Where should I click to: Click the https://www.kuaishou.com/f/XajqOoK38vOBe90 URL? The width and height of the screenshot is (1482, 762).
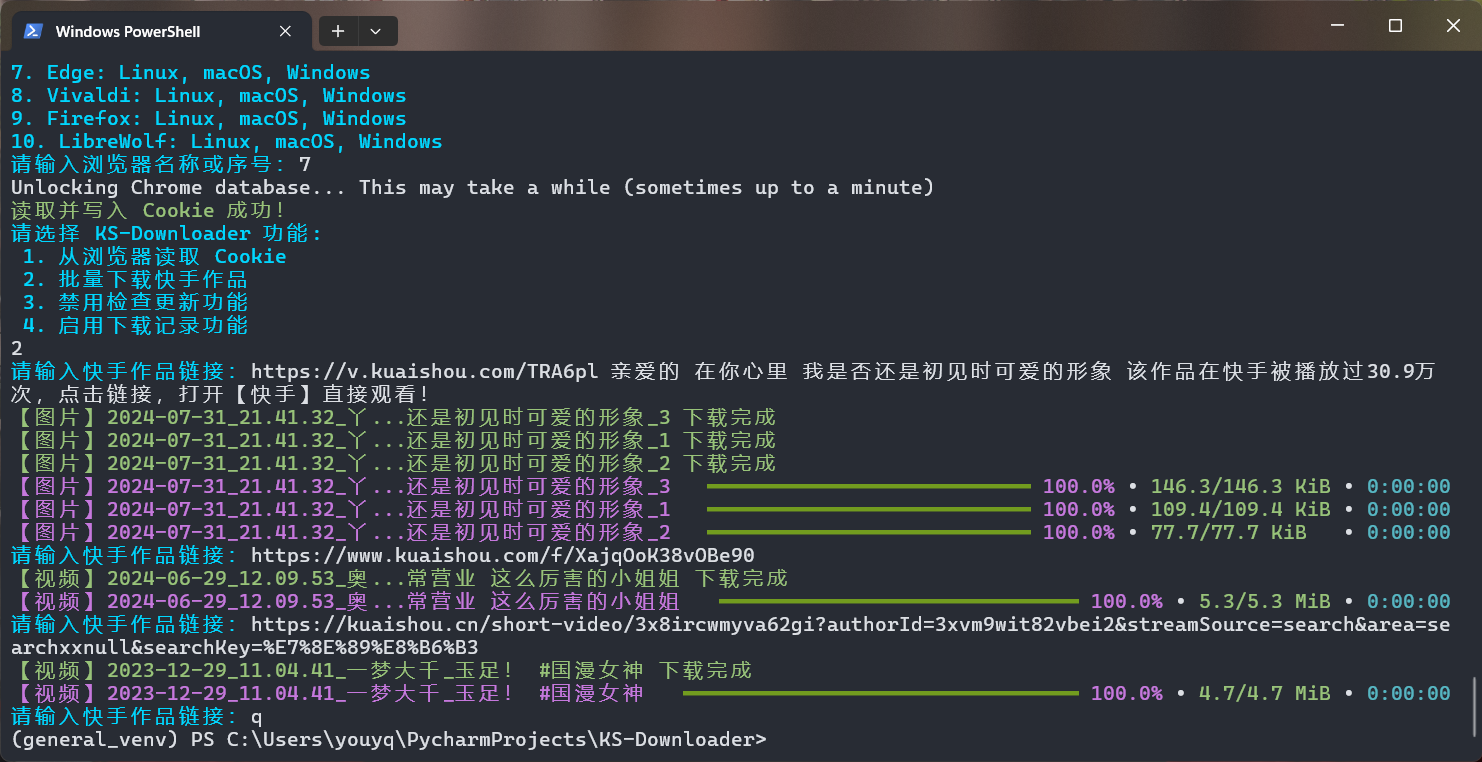coord(503,555)
